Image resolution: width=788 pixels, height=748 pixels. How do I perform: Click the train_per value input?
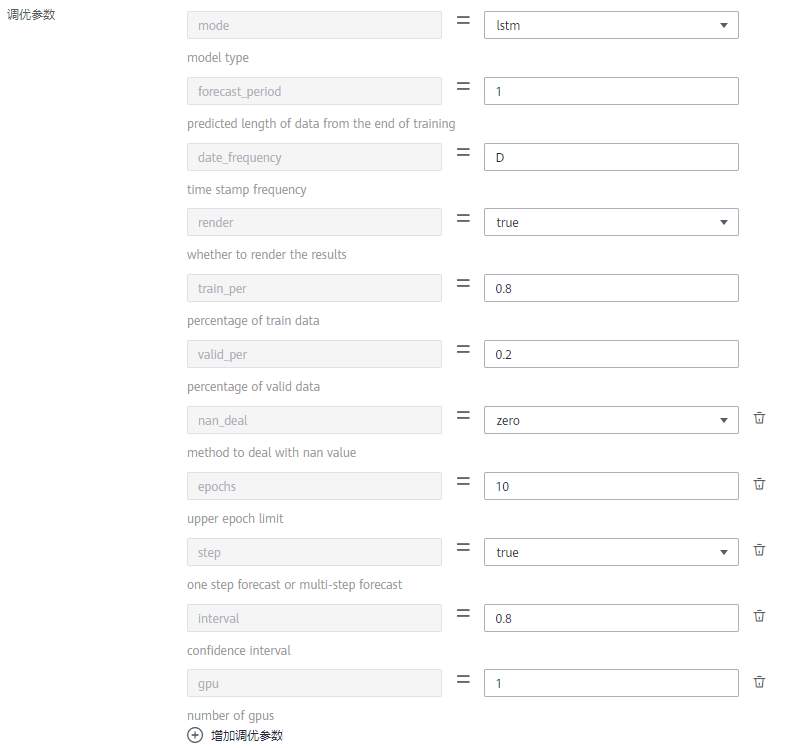point(610,288)
